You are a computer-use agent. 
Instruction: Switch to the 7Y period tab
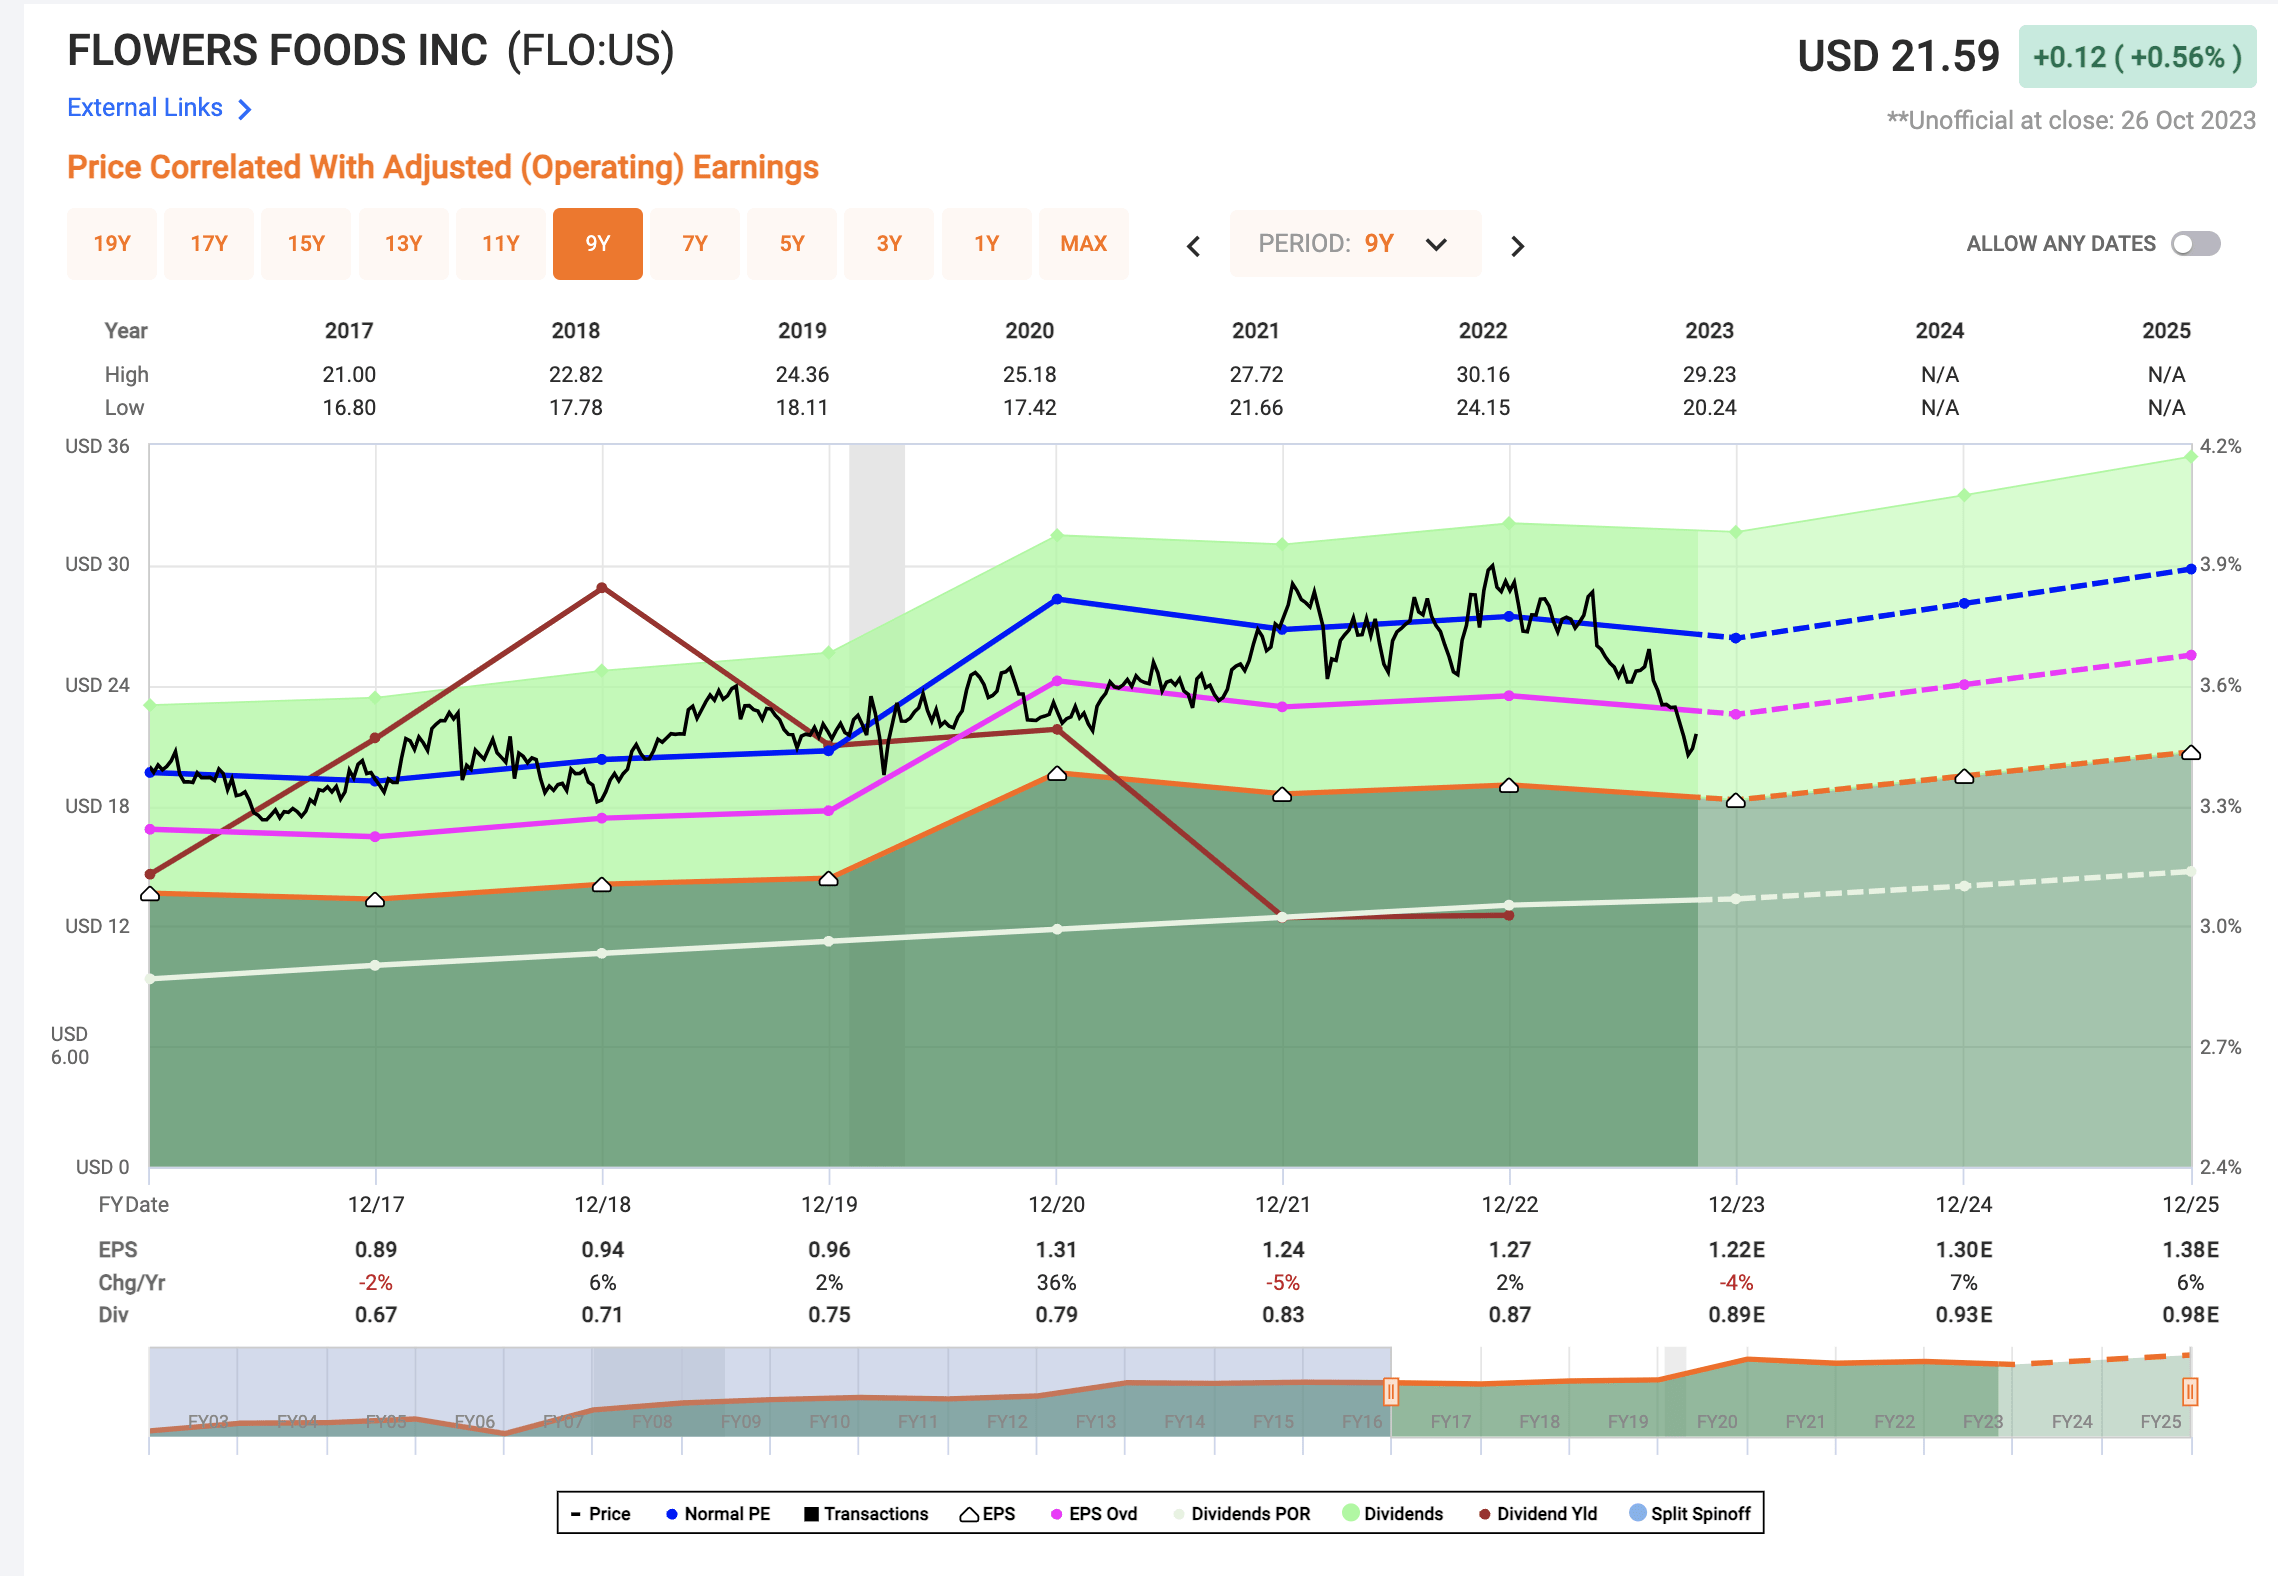[695, 244]
